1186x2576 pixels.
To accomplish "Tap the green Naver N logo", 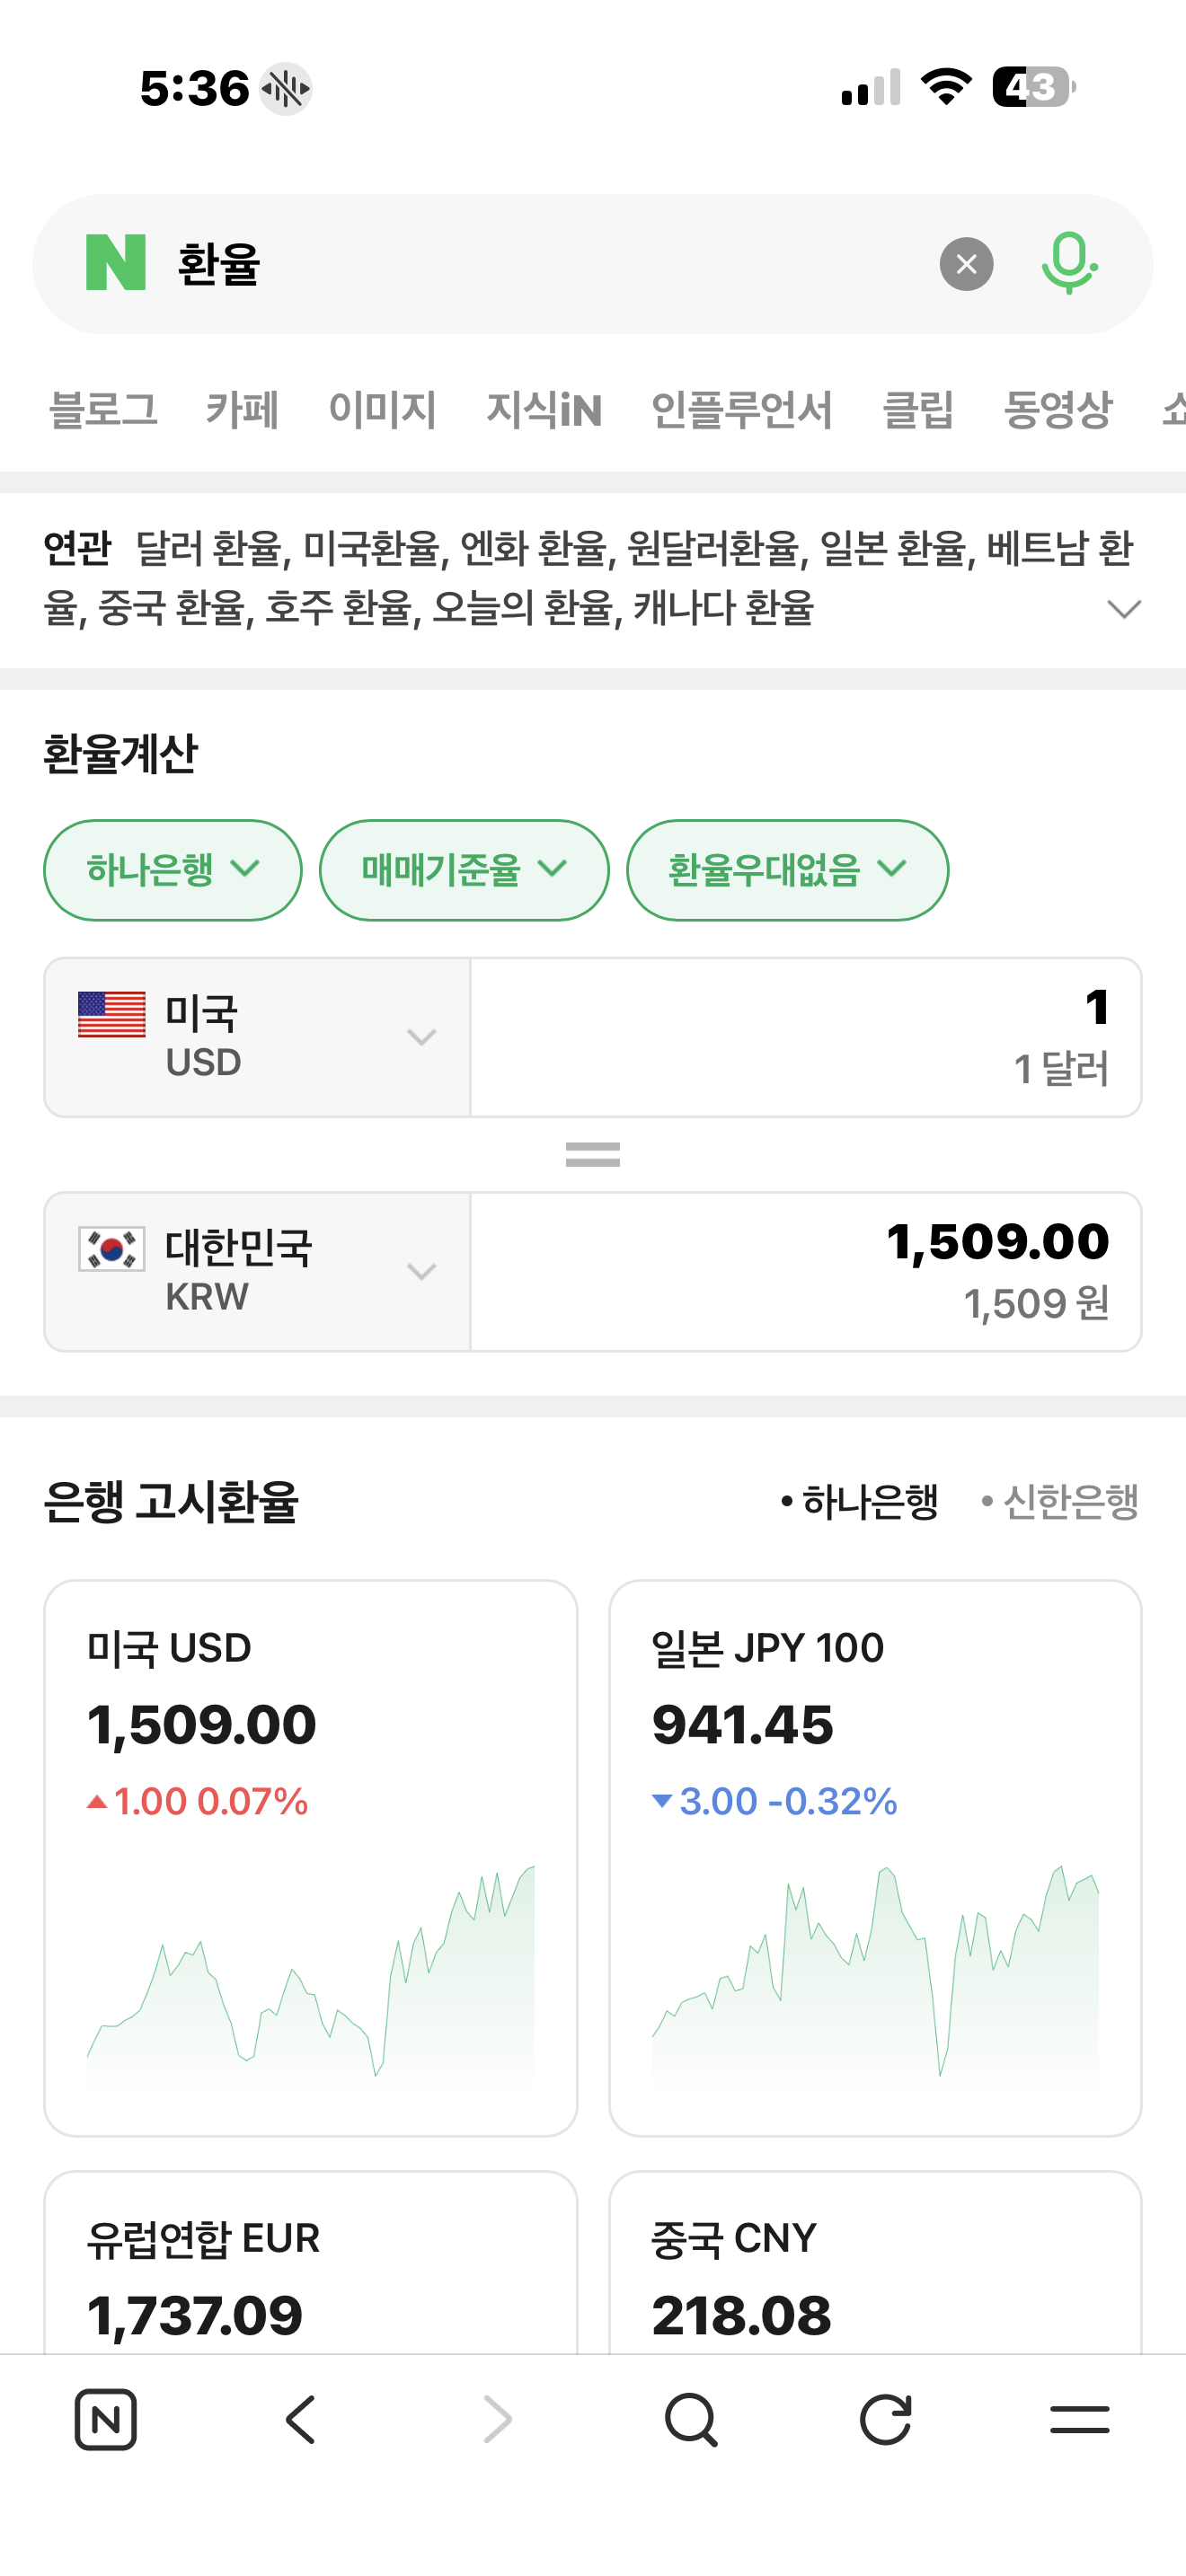I will pos(116,263).
